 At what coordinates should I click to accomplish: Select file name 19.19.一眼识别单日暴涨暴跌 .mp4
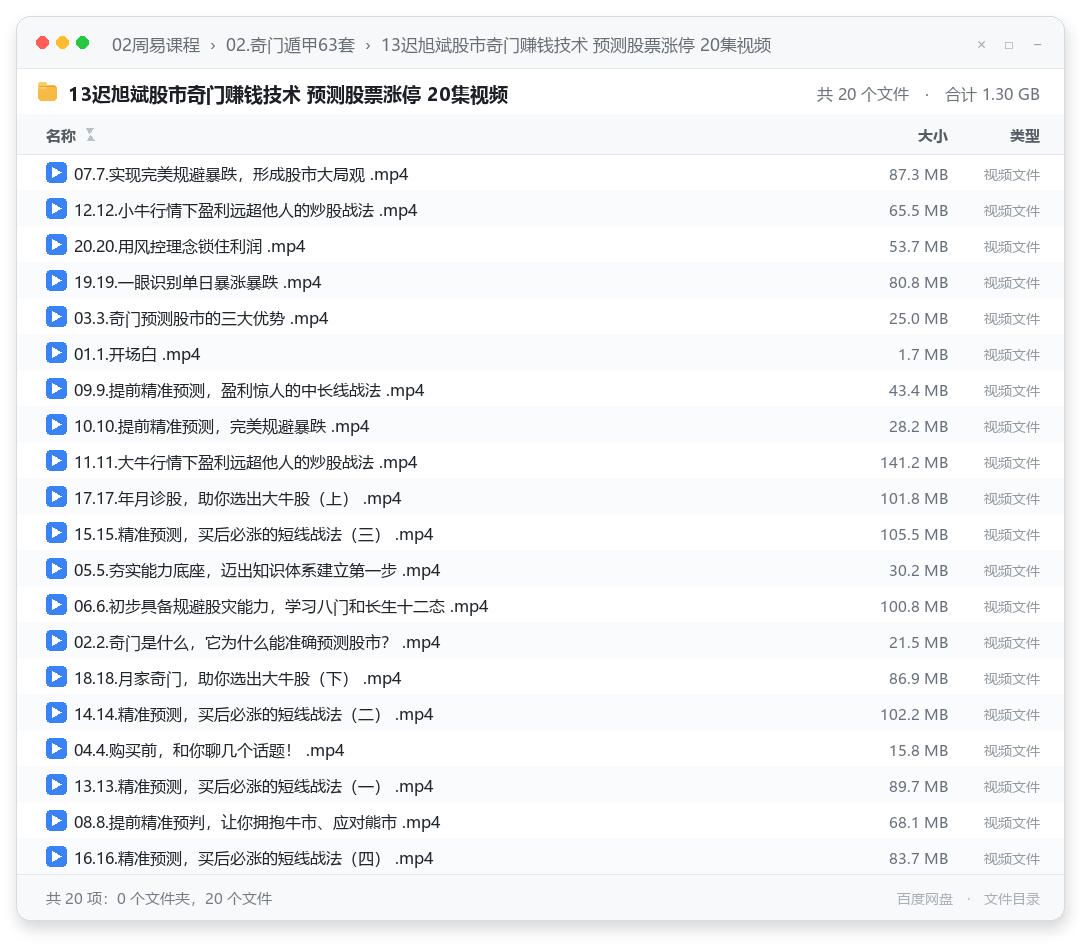point(198,283)
